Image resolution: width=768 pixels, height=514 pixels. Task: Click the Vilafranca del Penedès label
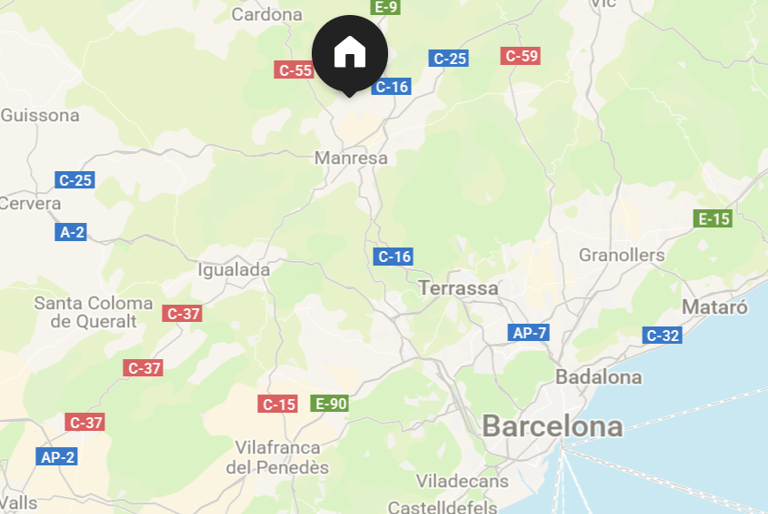pos(277,457)
